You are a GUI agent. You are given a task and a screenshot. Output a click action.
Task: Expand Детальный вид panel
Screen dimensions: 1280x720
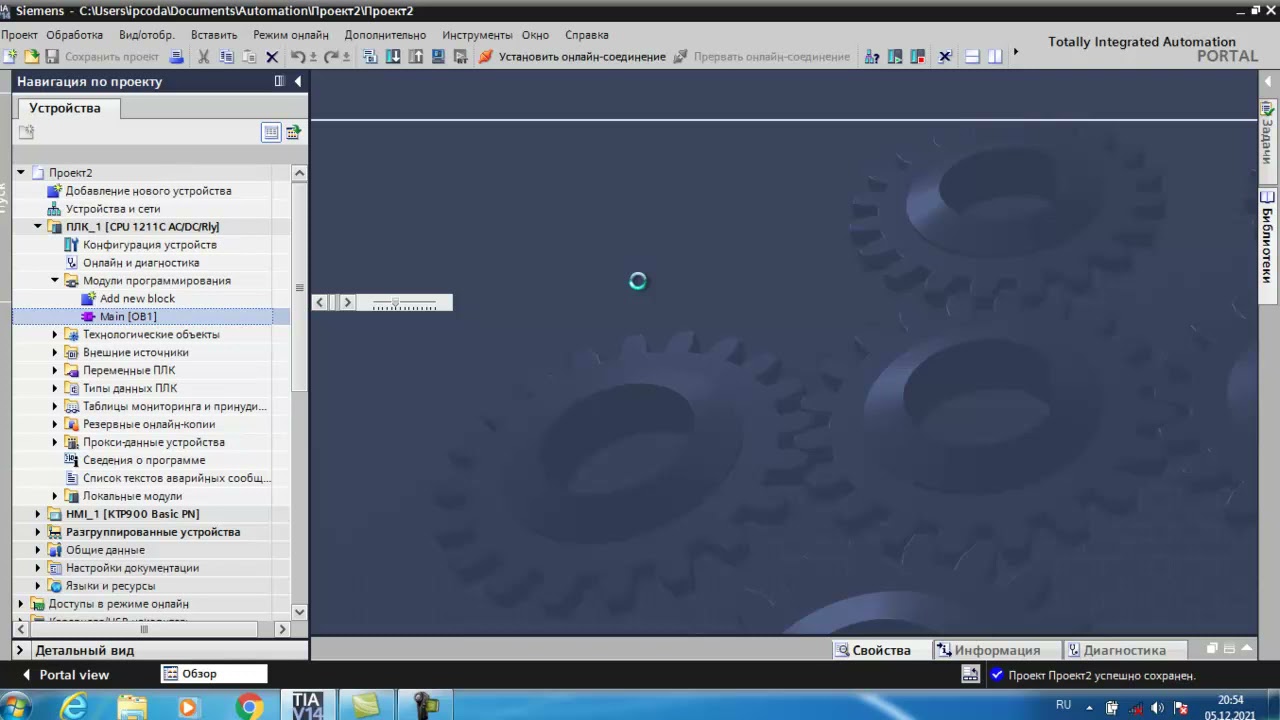19,650
